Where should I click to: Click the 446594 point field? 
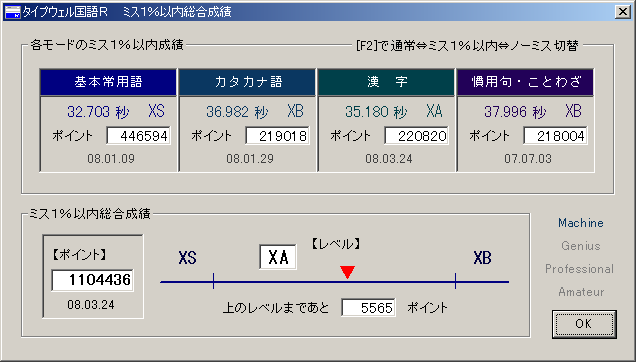[138, 136]
